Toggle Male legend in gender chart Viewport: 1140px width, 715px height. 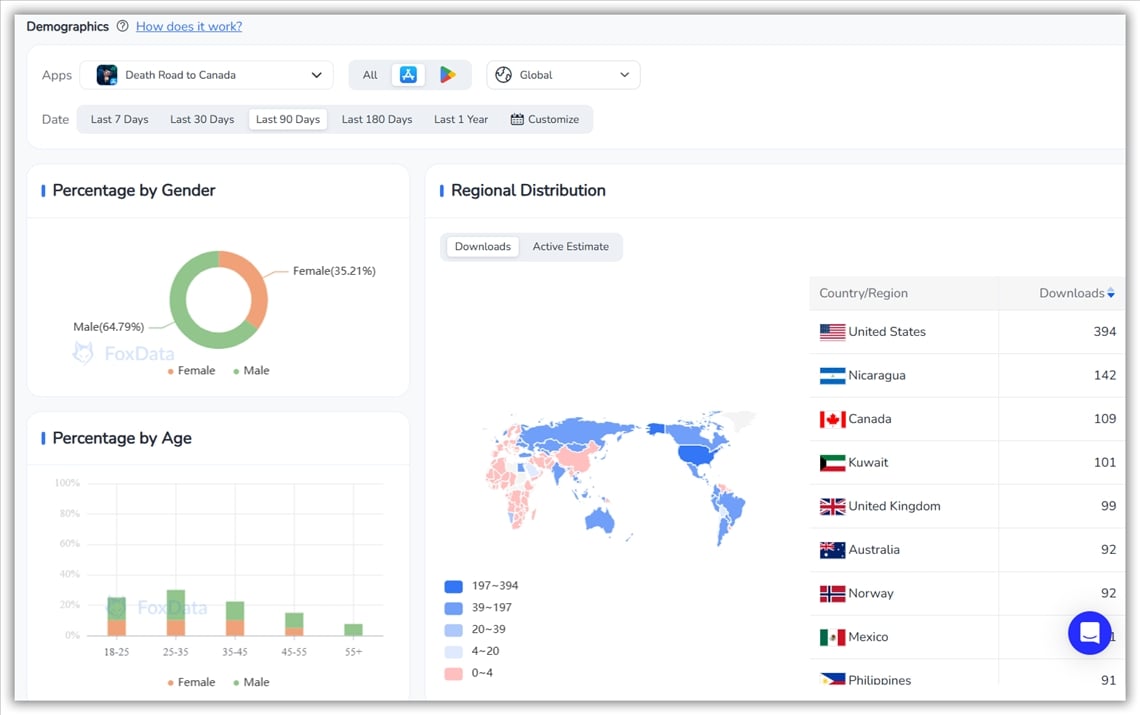point(250,371)
